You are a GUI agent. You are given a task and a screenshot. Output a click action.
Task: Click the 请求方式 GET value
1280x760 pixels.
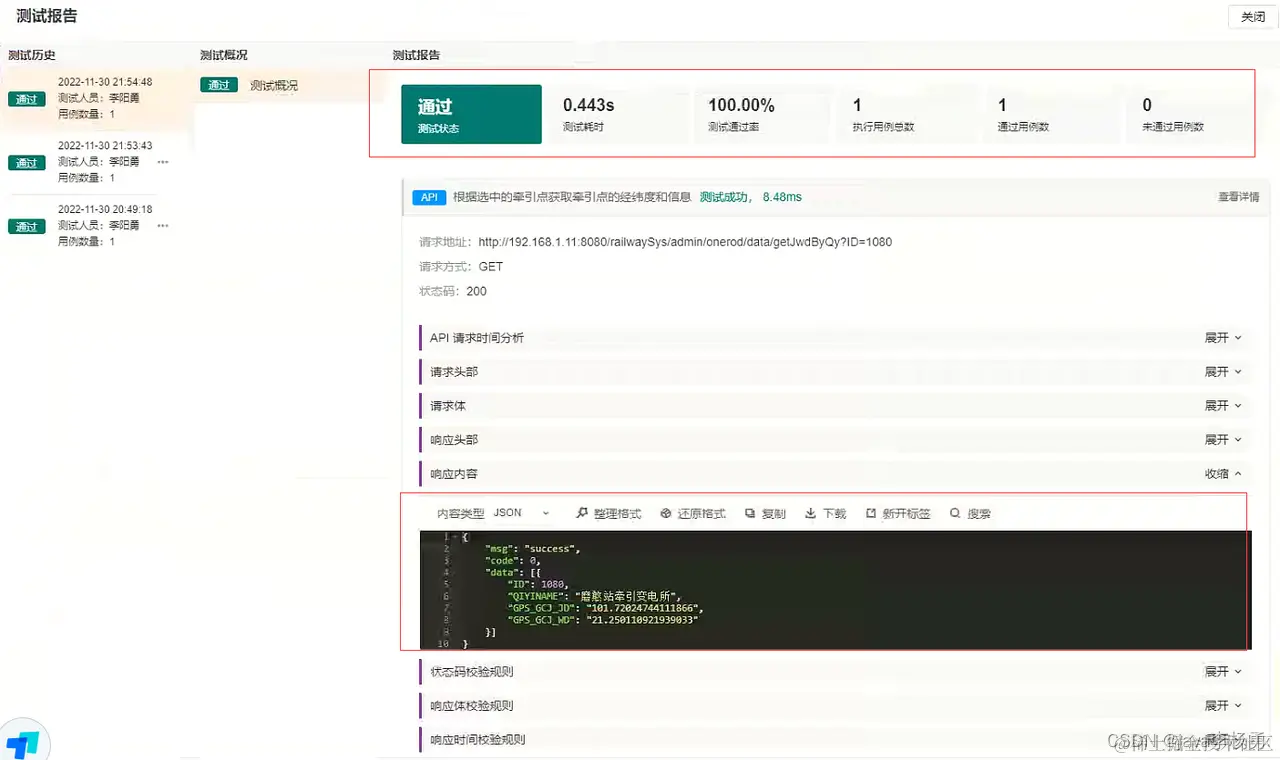(x=491, y=267)
